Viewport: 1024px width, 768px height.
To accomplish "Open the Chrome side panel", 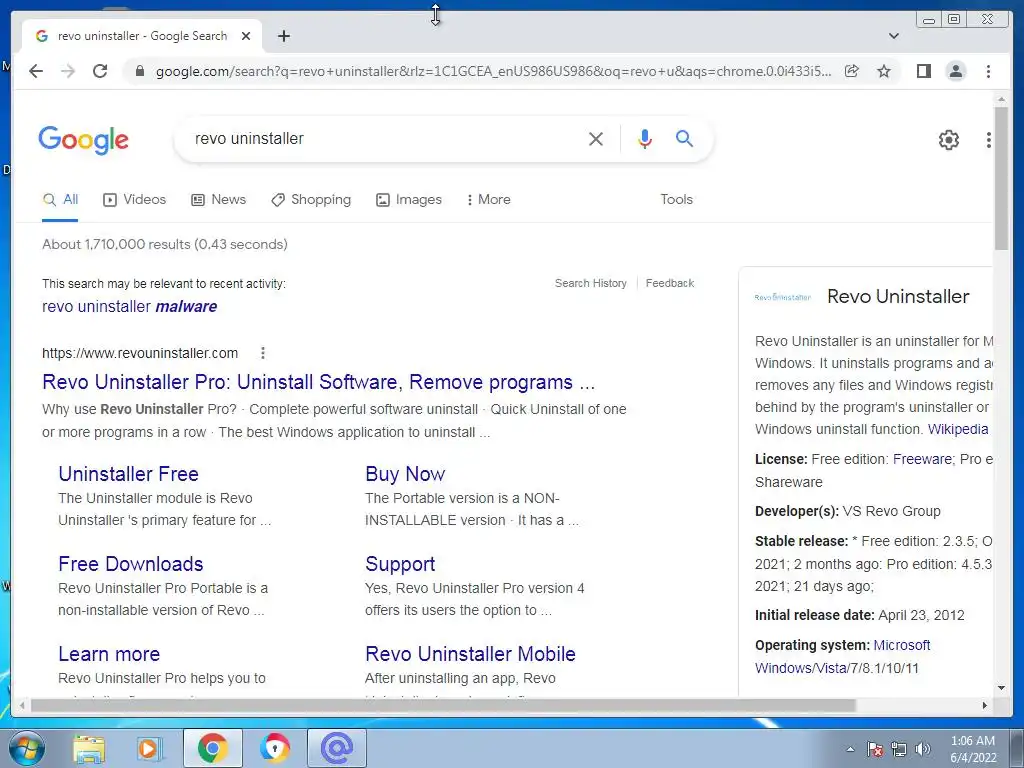I will [923, 71].
